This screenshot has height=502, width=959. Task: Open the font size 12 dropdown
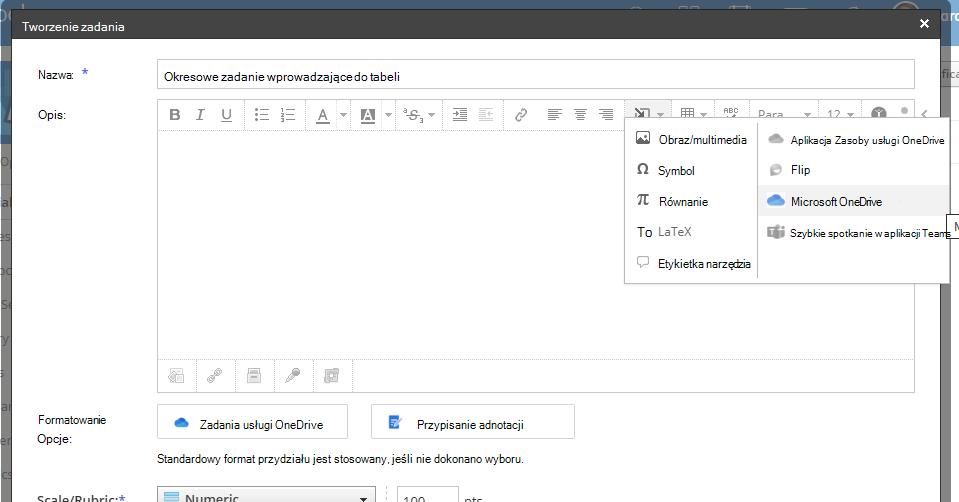(840, 114)
